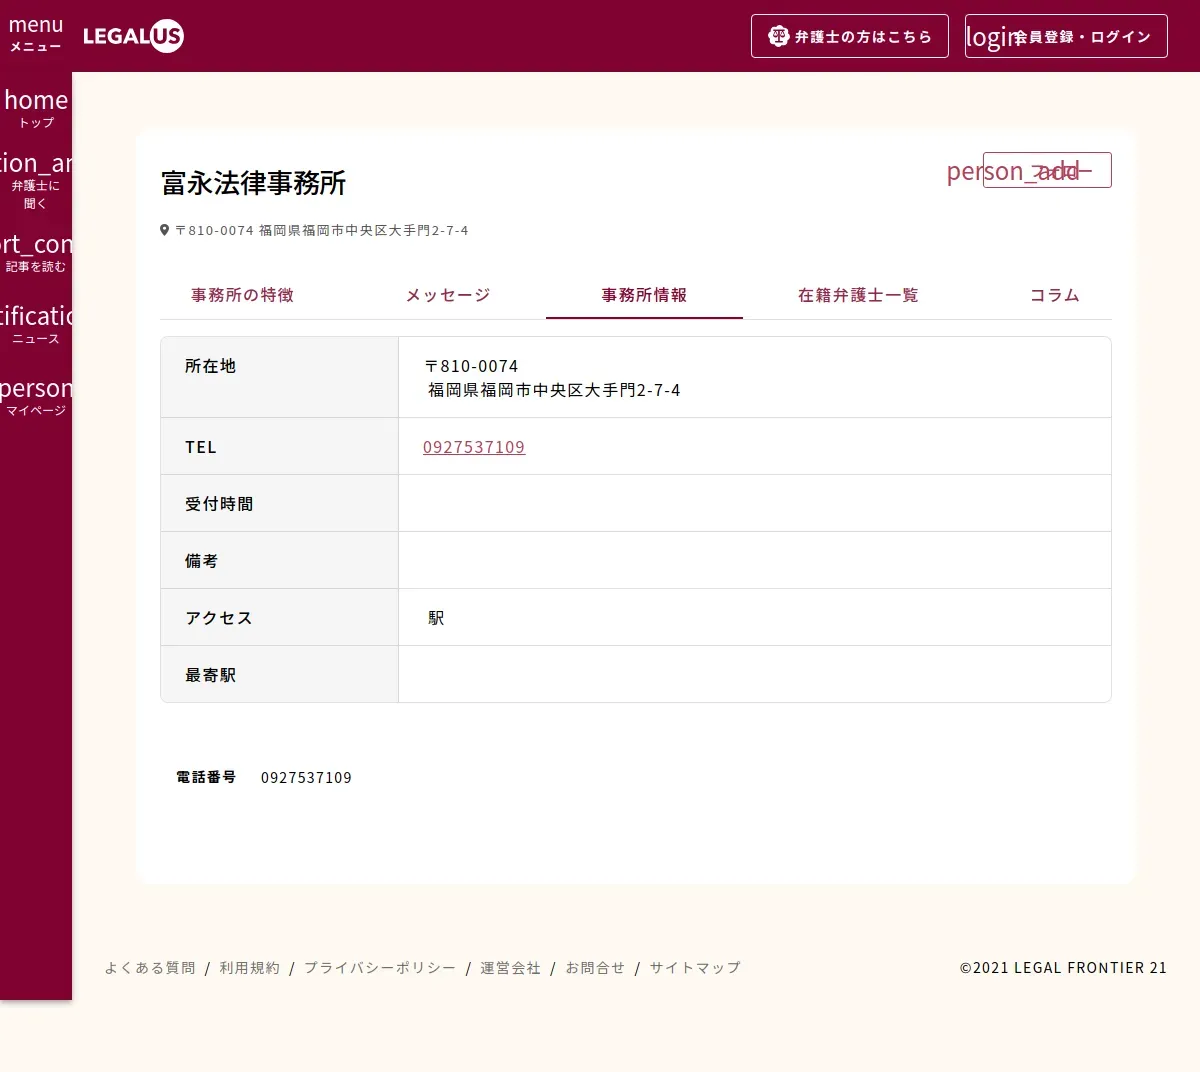Screen dimensions: 1200x1072
Task: Click the 最寄駅 row label
Action: (x=211, y=675)
